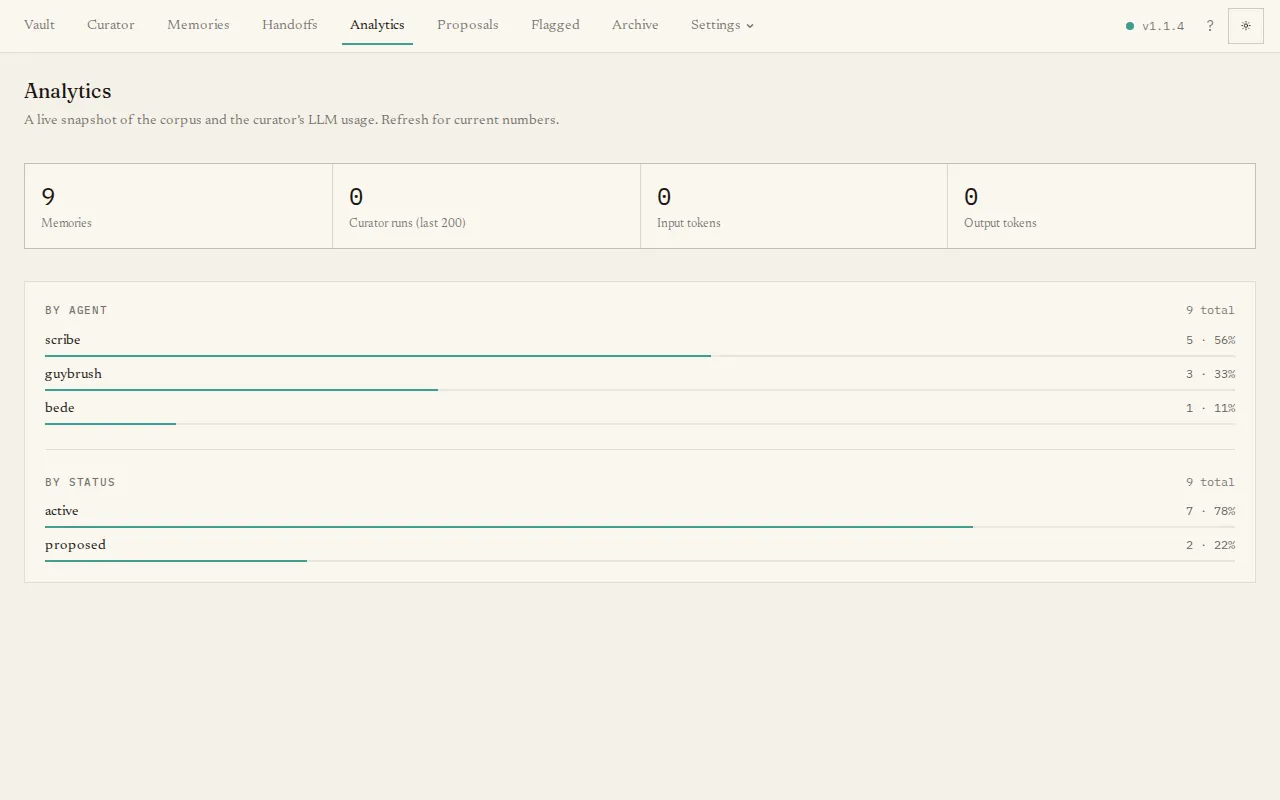This screenshot has height=800, width=1280.
Task: Click the Curator runs (last 200) card
Action: click(486, 206)
